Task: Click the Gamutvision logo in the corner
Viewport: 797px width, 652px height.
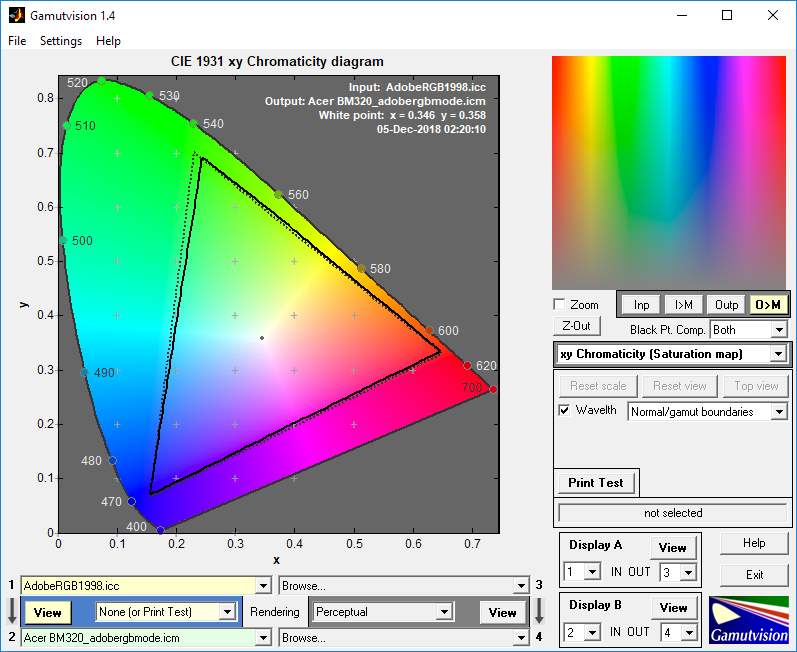Action: (749, 620)
